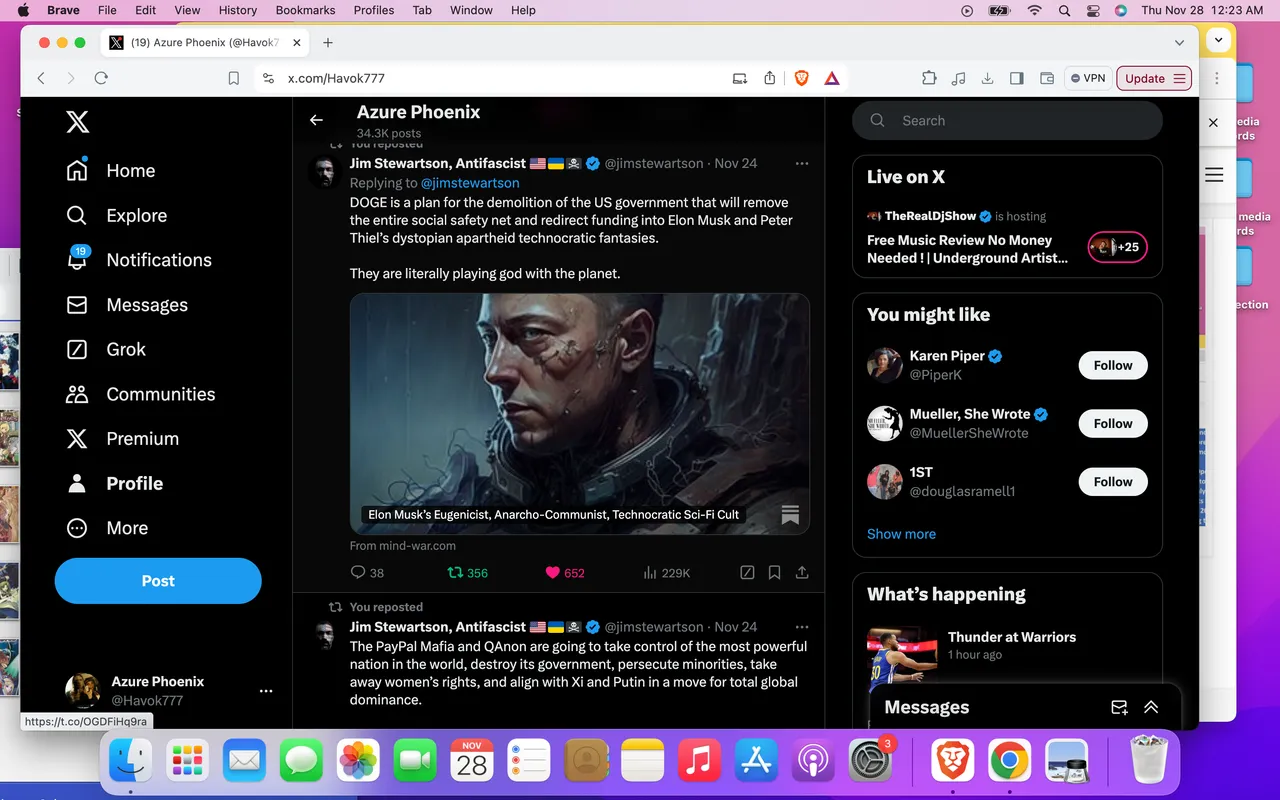Open Explore search page
This screenshot has height=800, width=1280.
116,215
